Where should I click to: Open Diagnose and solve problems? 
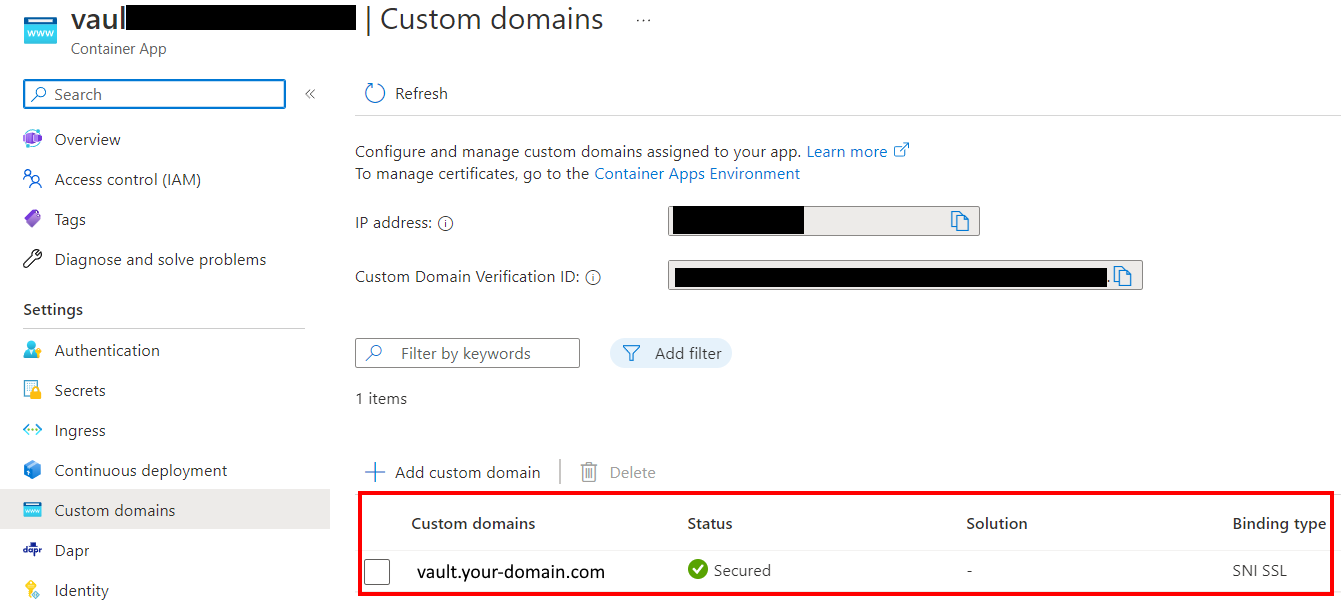coord(160,260)
